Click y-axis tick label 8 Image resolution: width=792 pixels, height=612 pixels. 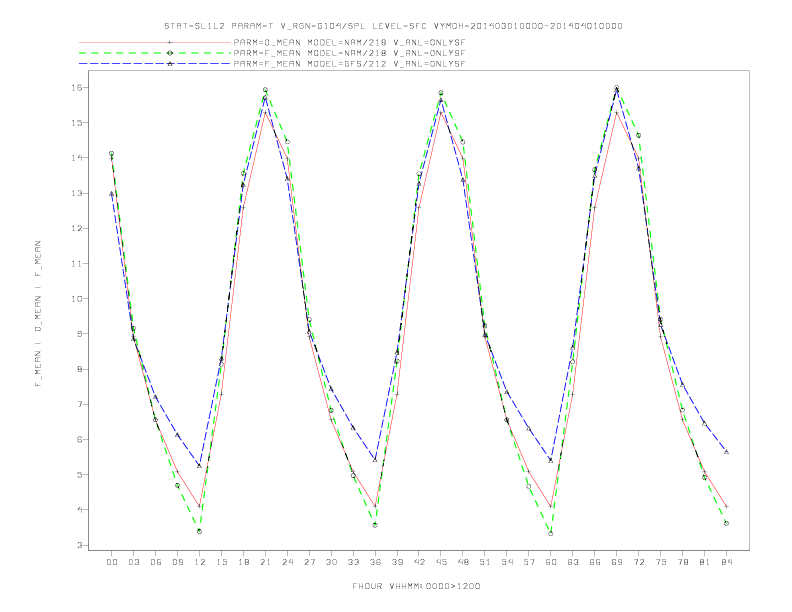(80, 369)
